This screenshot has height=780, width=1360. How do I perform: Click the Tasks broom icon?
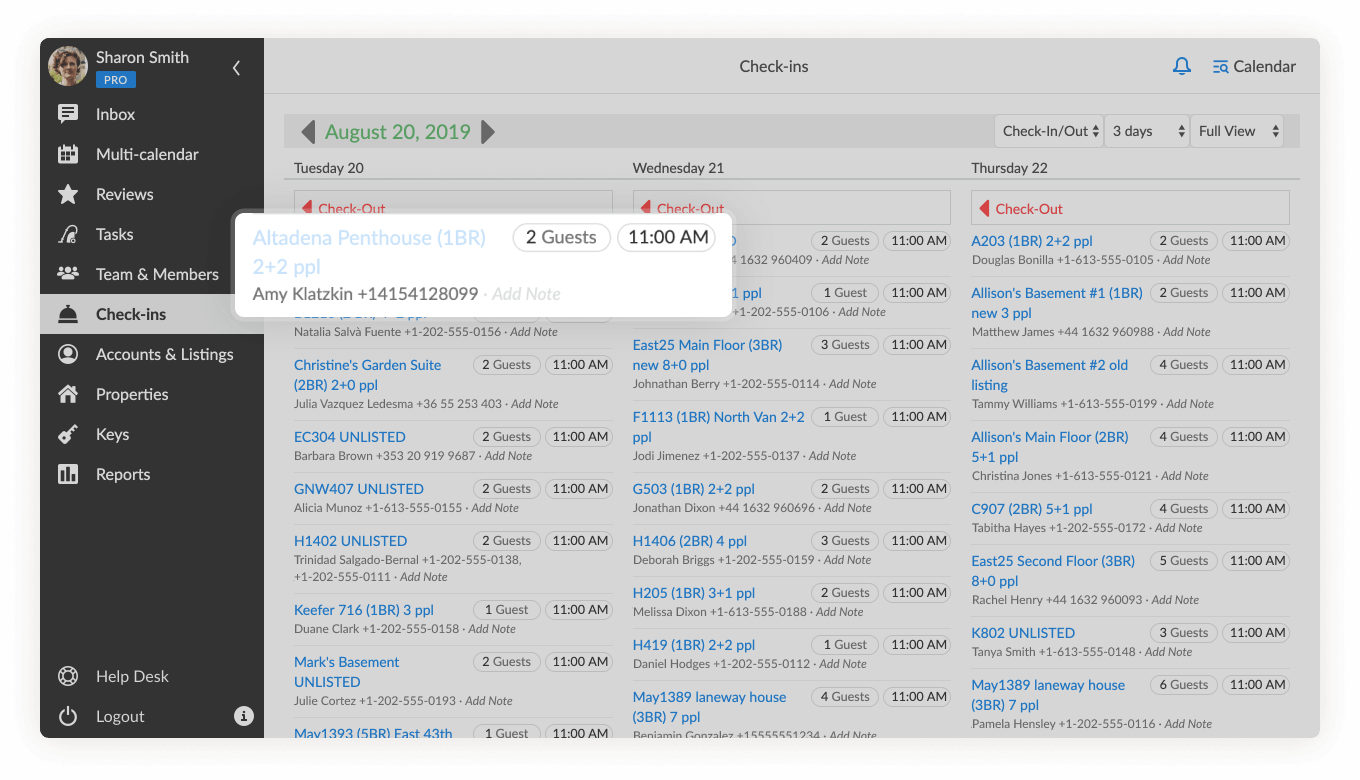pos(68,234)
